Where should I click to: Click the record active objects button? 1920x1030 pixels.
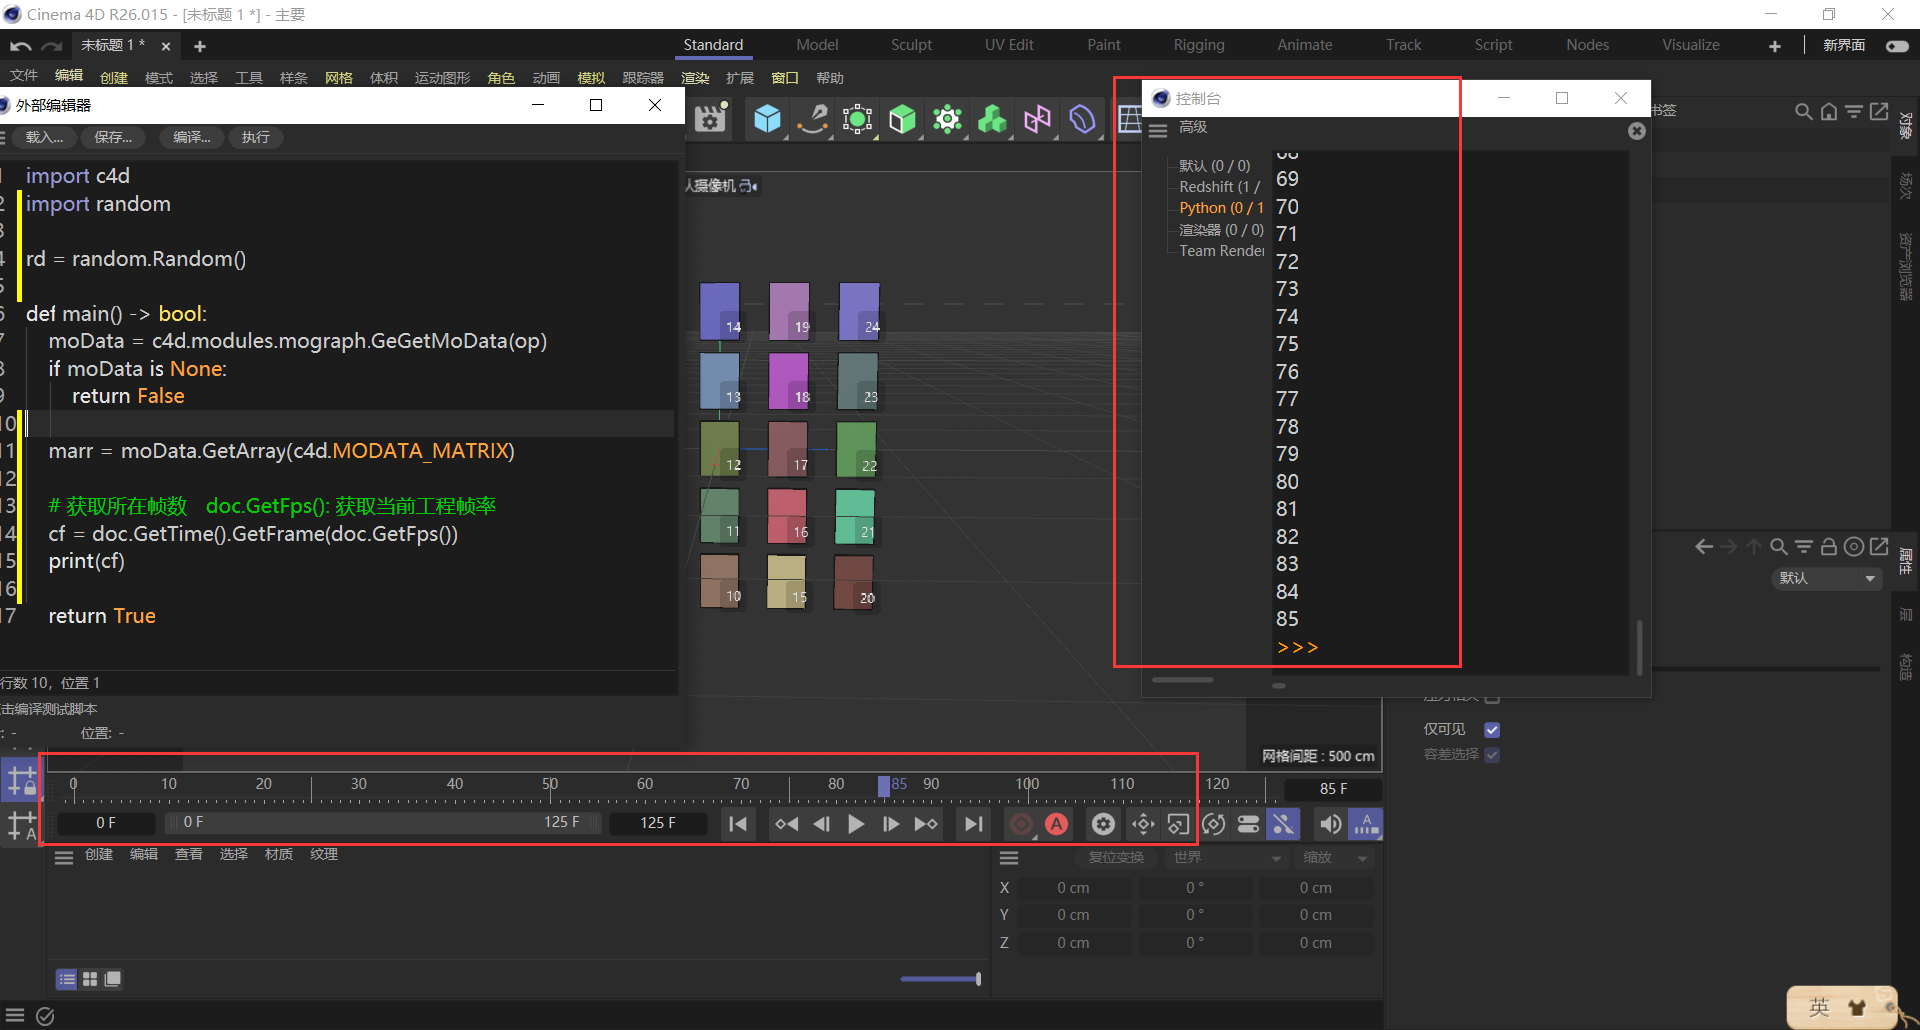coord(1021,824)
